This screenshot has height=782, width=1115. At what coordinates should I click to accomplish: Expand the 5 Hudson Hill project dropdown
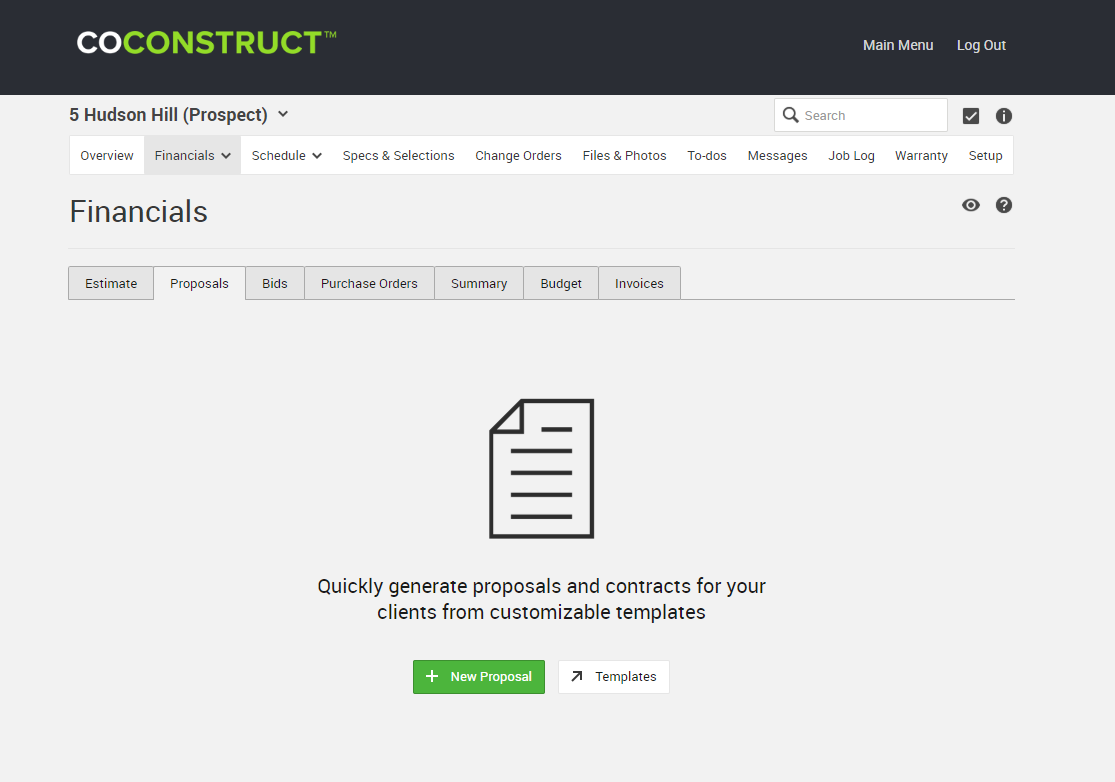click(x=283, y=115)
